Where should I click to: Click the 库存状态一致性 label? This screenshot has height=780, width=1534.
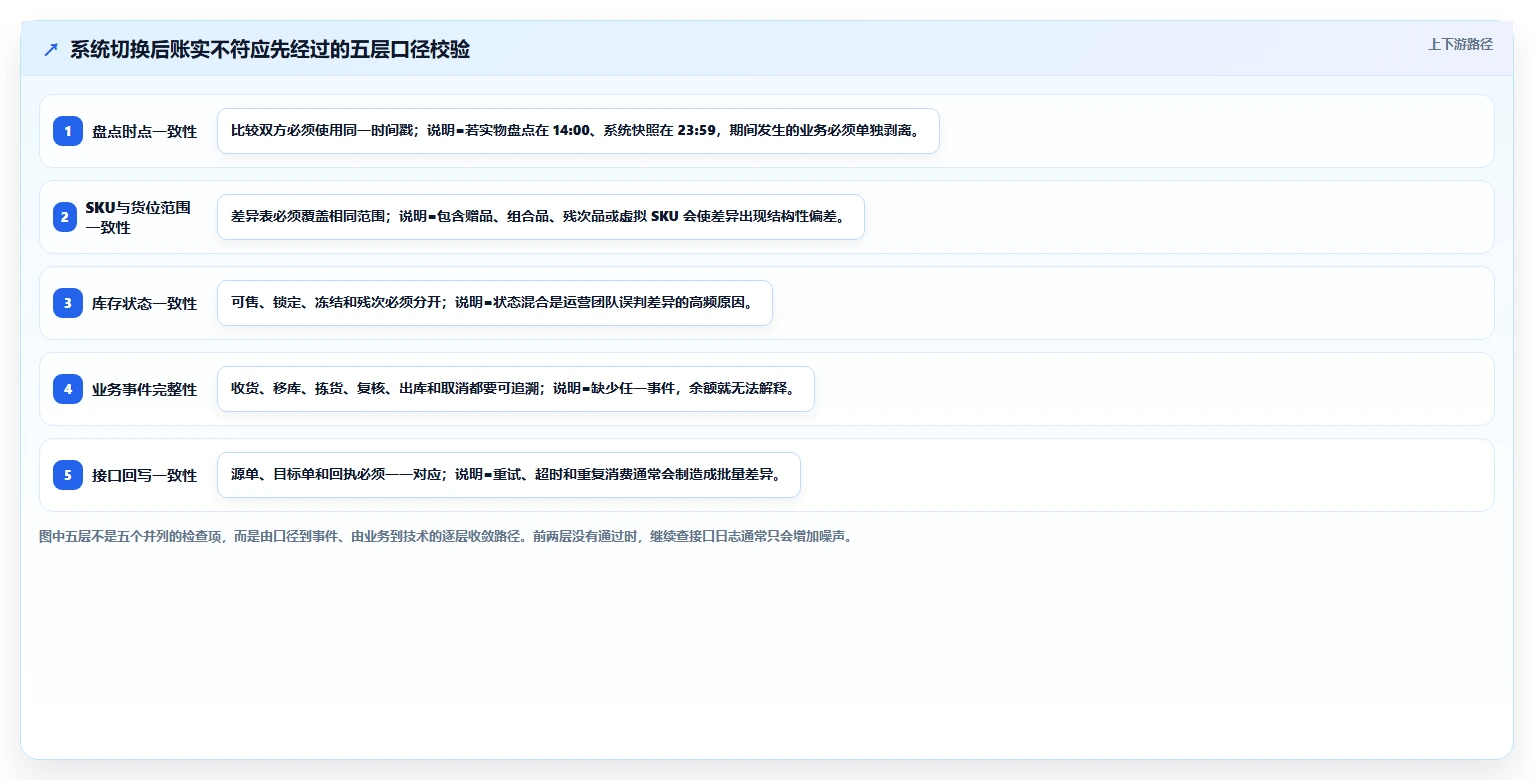click(145, 303)
